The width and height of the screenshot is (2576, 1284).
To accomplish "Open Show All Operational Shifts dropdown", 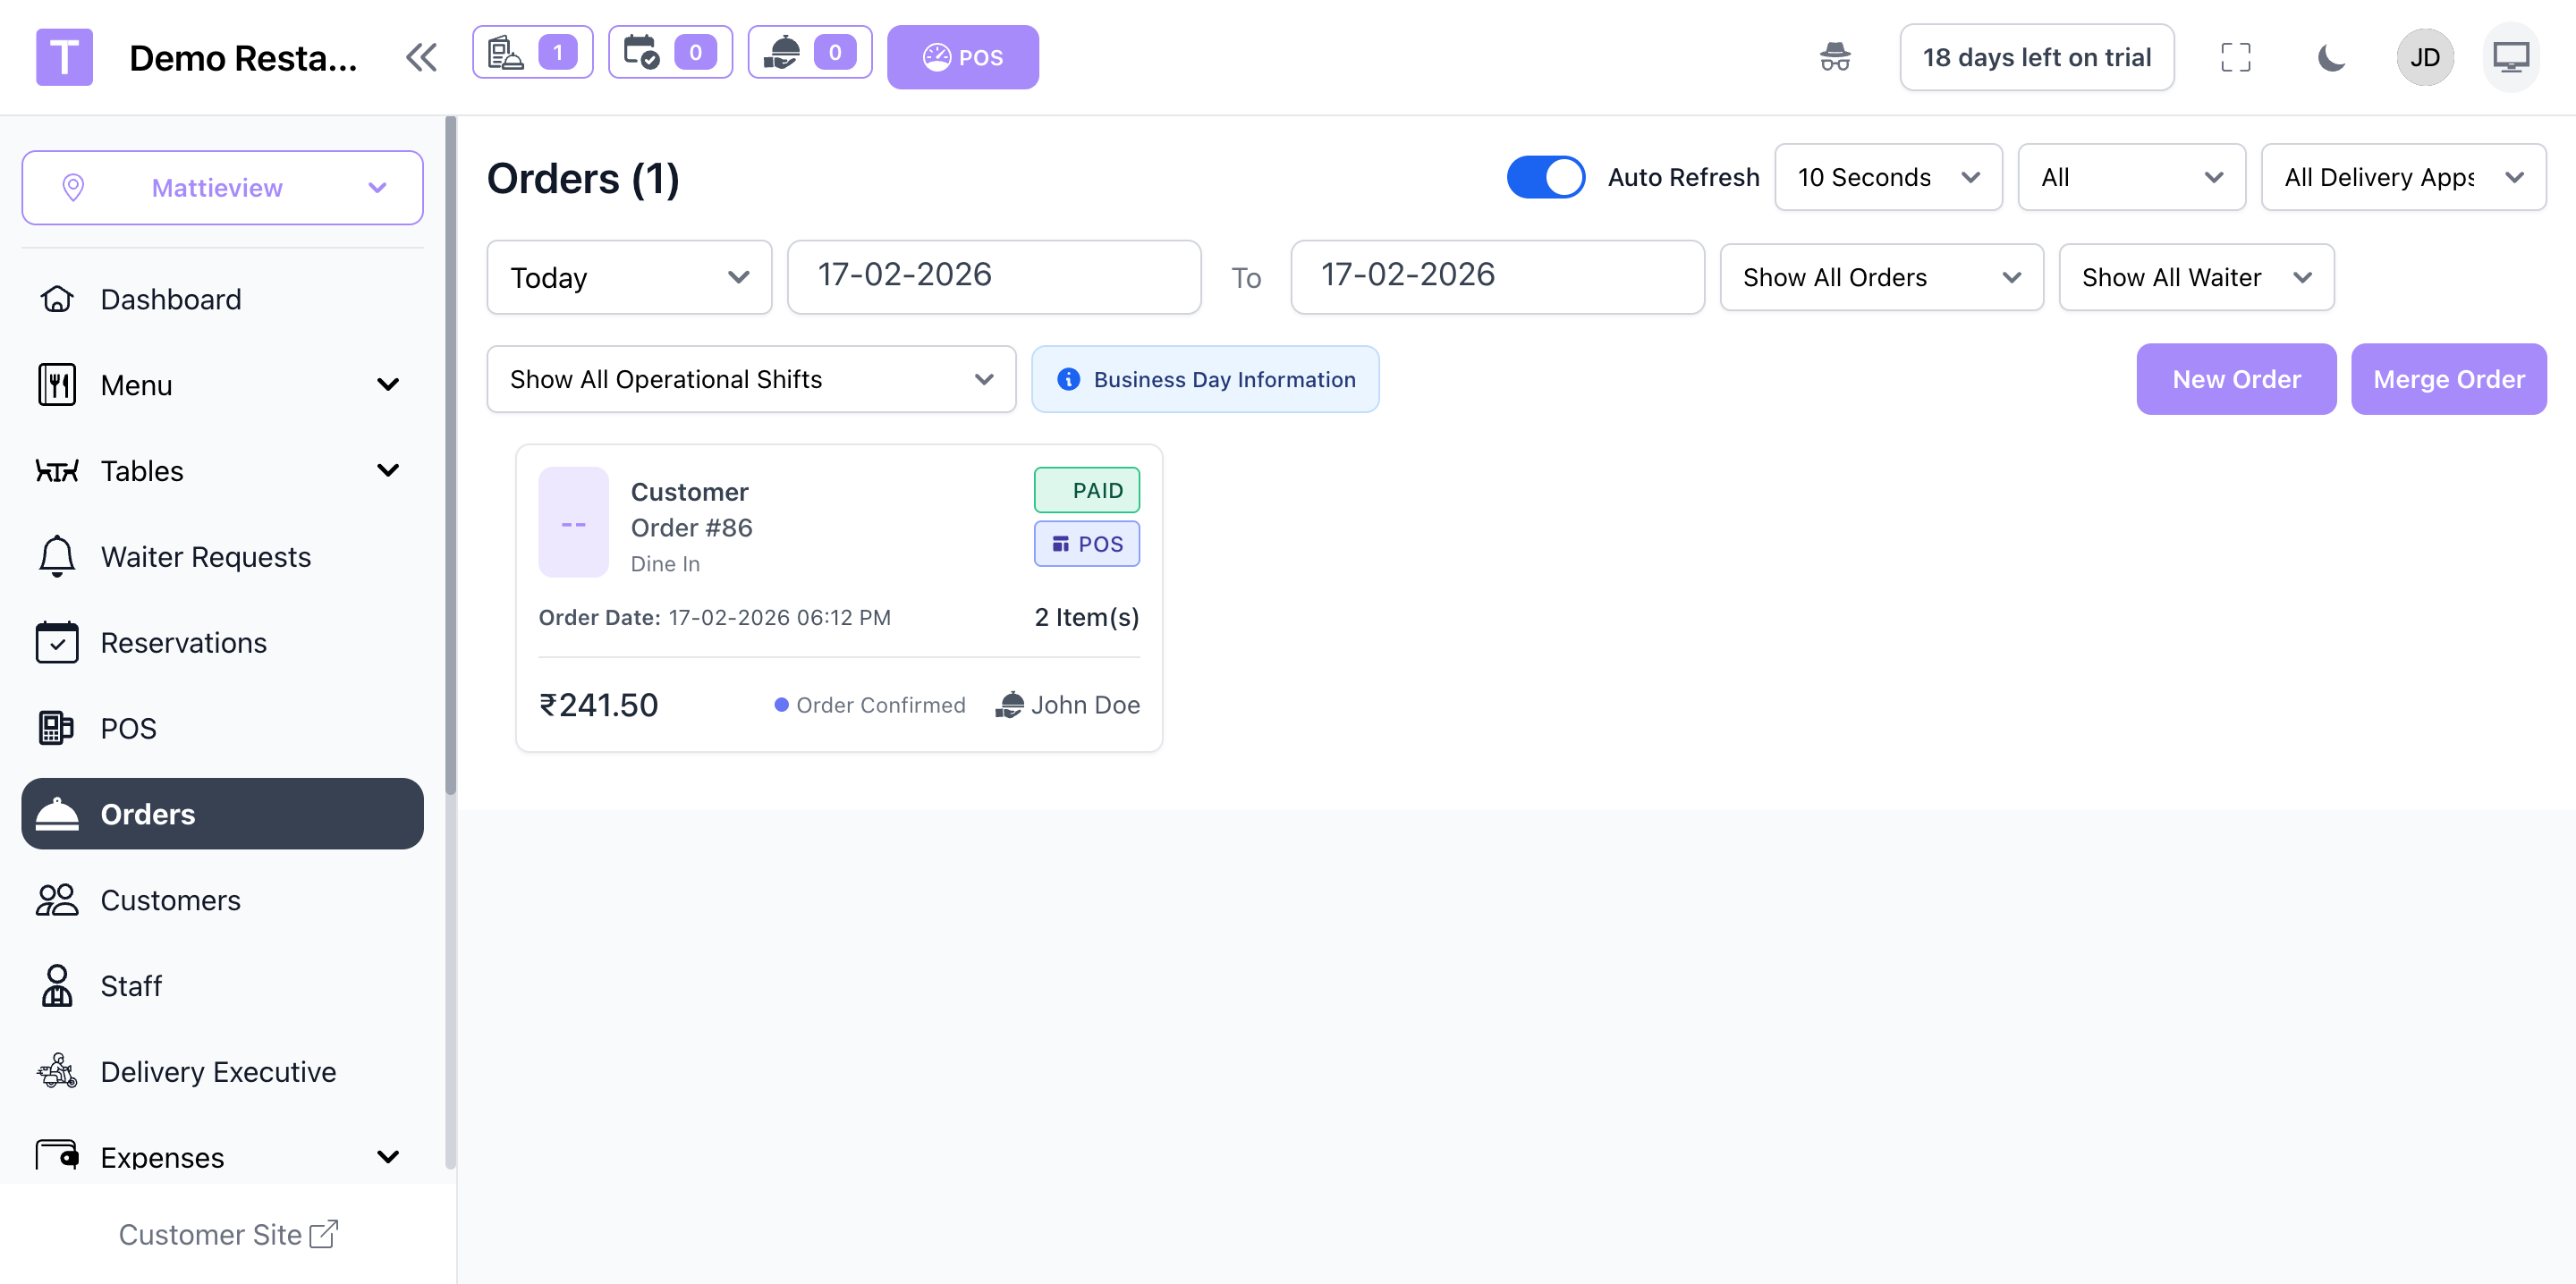I will coord(750,379).
